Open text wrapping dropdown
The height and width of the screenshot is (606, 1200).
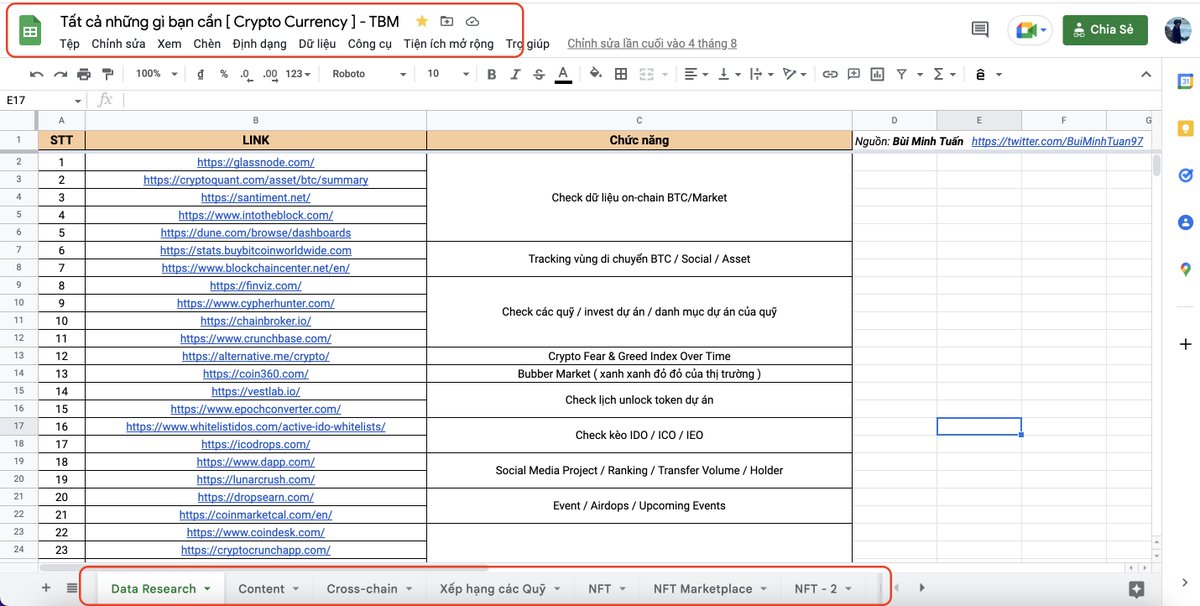tap(761, 74)
